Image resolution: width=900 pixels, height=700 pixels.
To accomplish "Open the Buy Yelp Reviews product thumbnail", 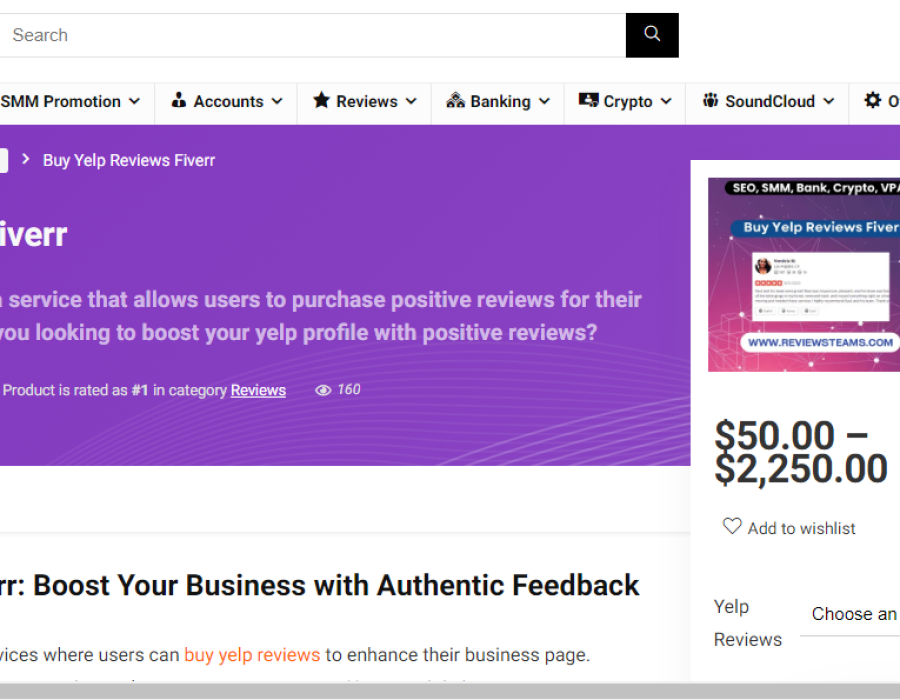I will click(x=804, y=275).
